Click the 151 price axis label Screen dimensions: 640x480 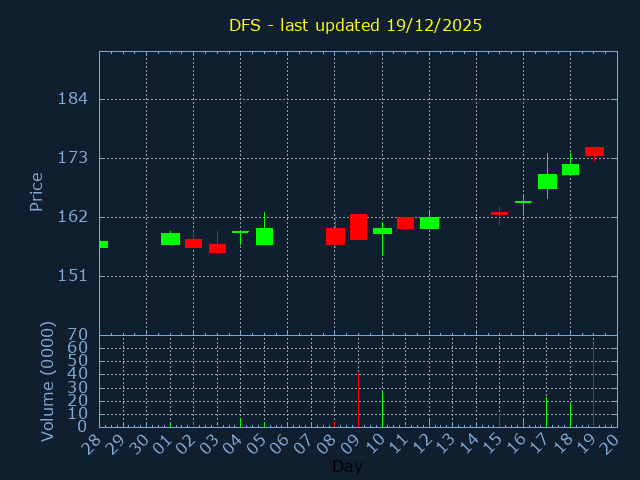pos(74,276)
